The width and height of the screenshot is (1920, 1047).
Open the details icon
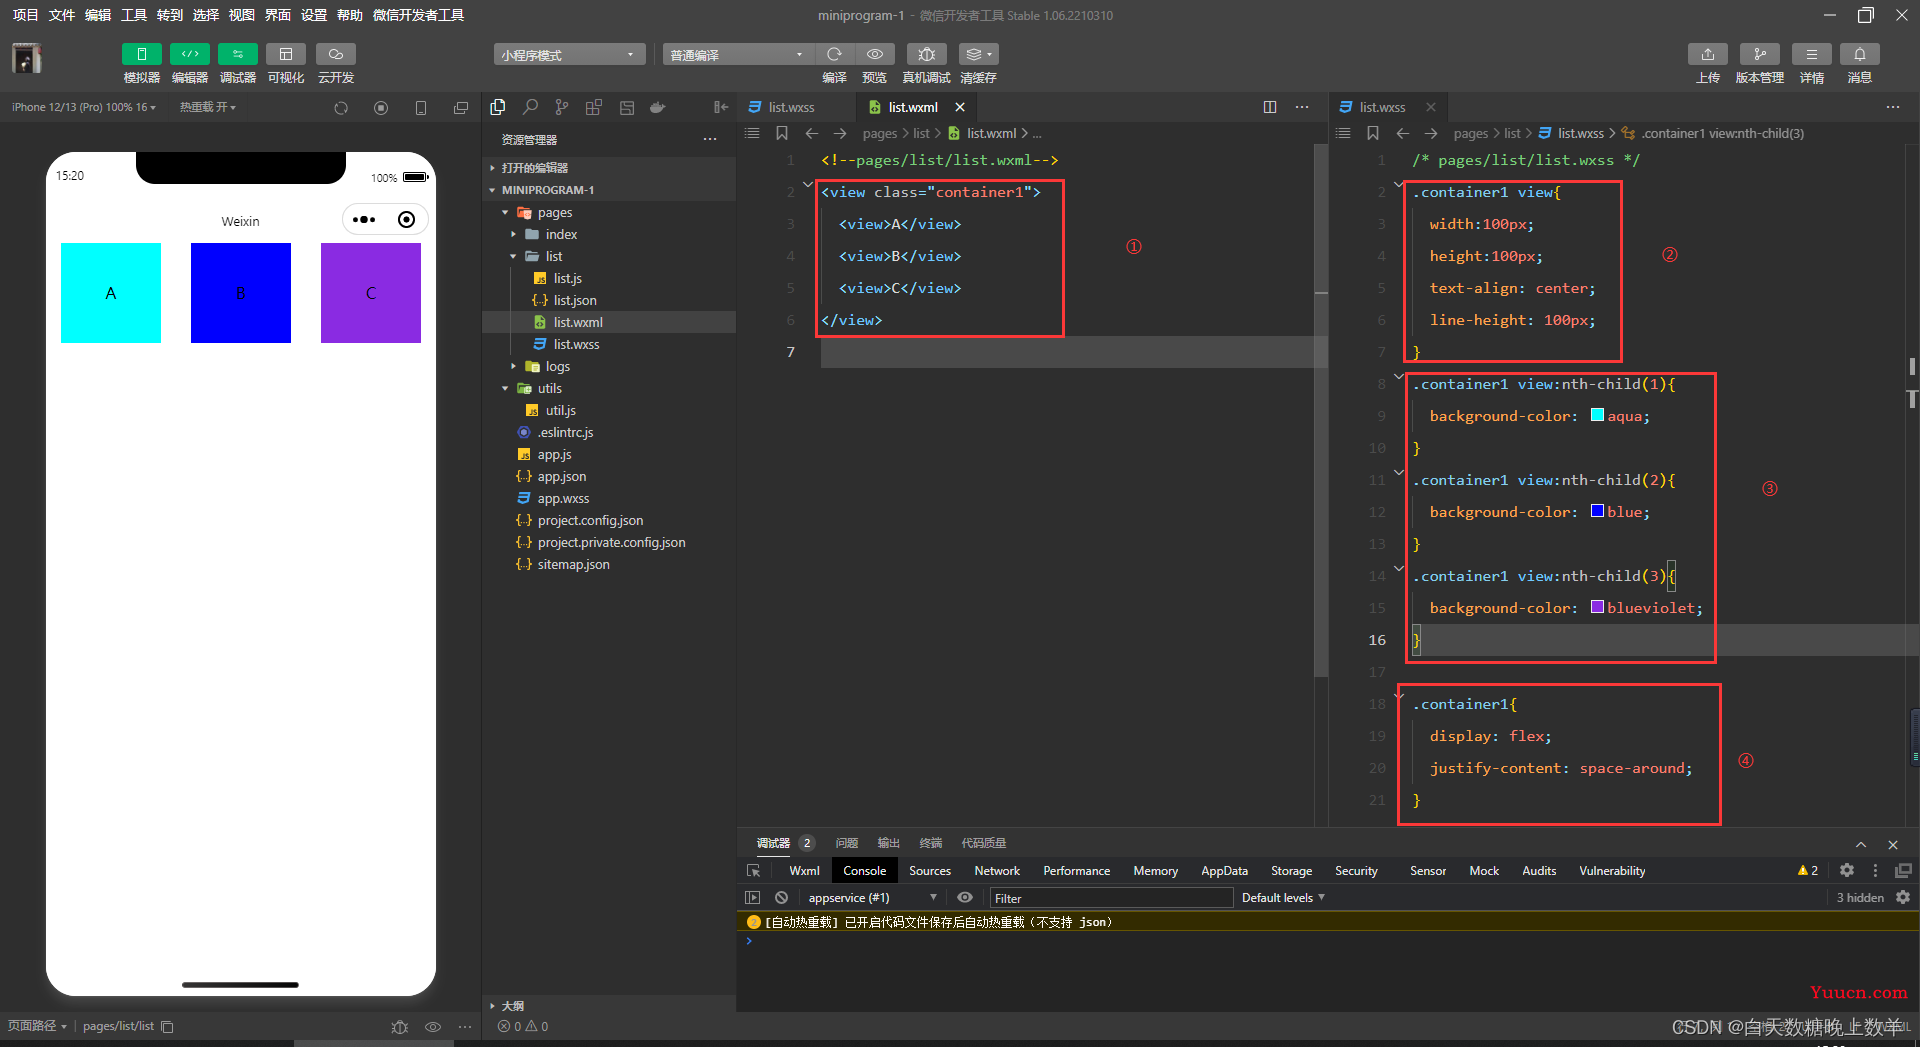1812,54
